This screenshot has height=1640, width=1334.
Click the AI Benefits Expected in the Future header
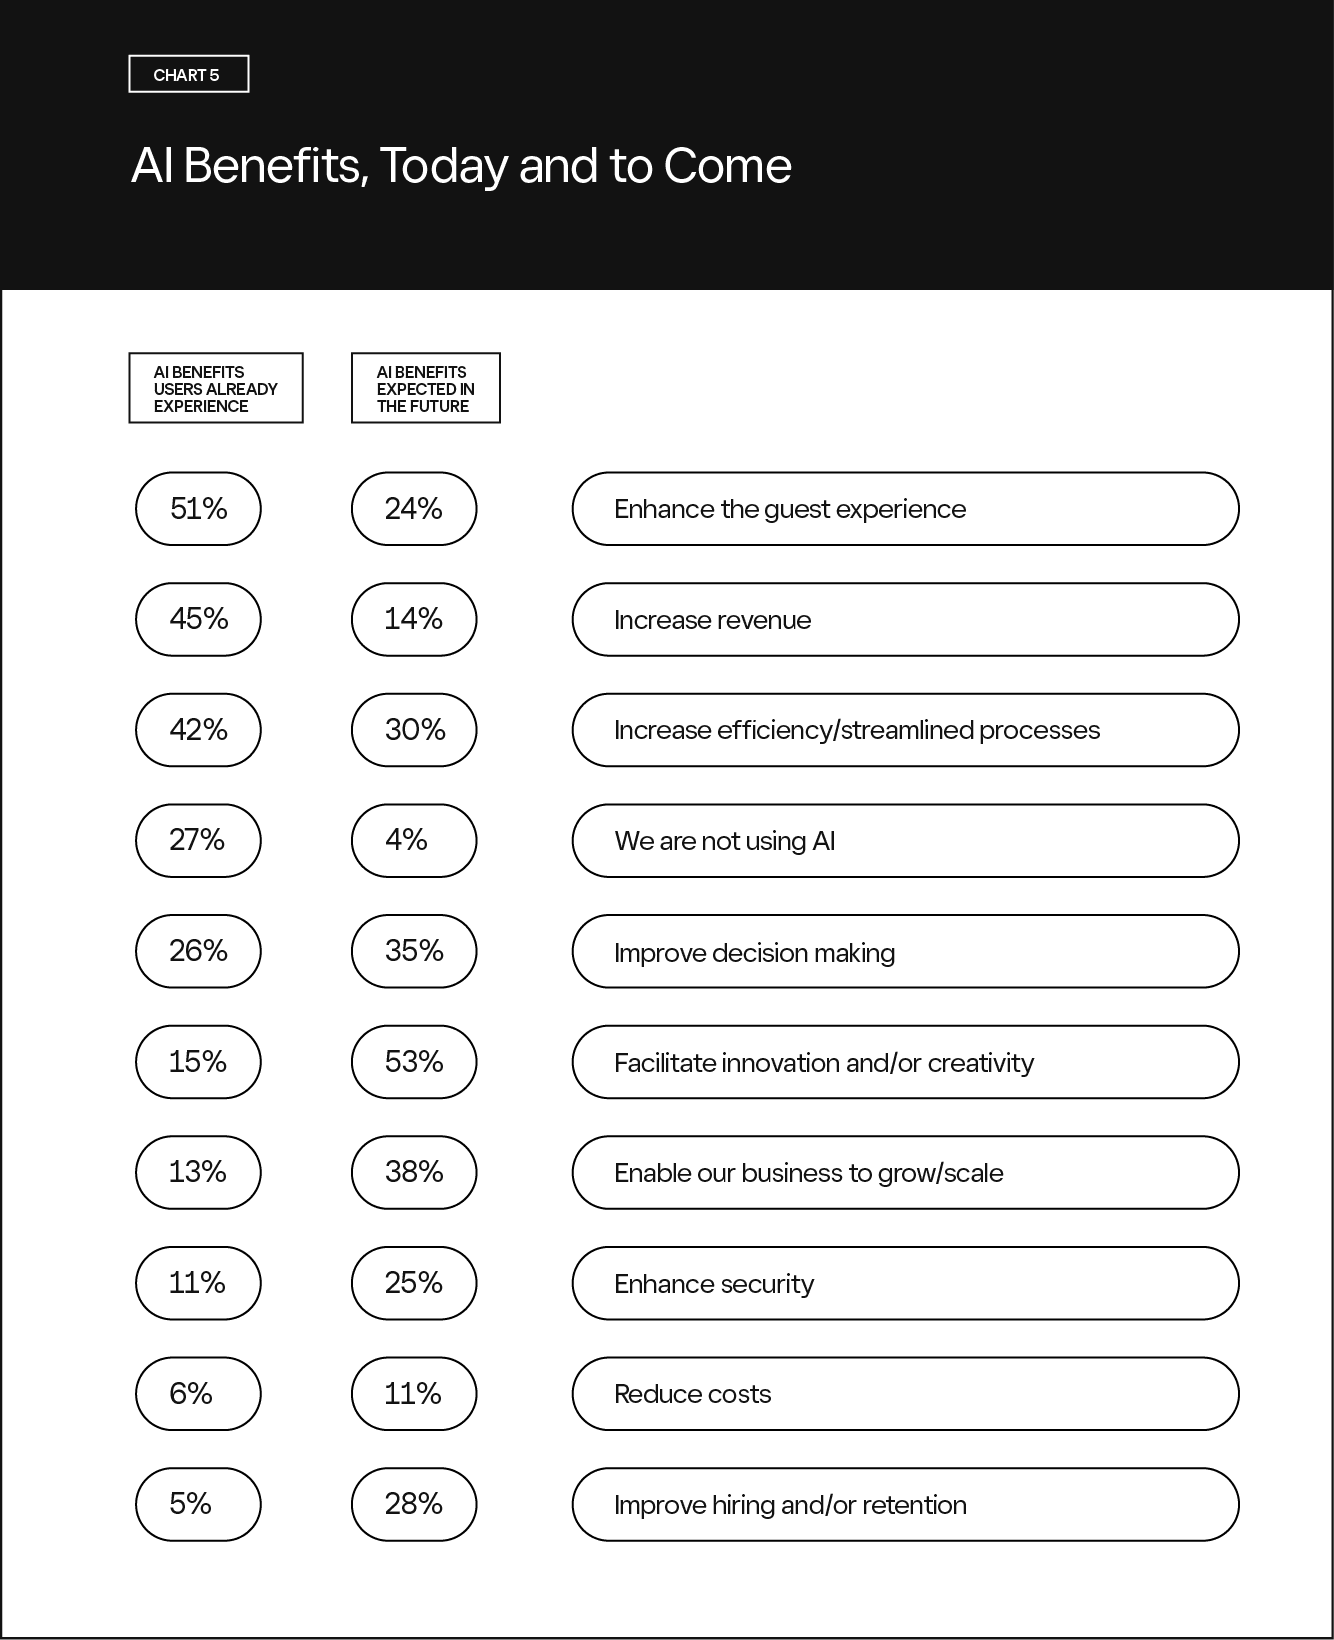(426, 388)
